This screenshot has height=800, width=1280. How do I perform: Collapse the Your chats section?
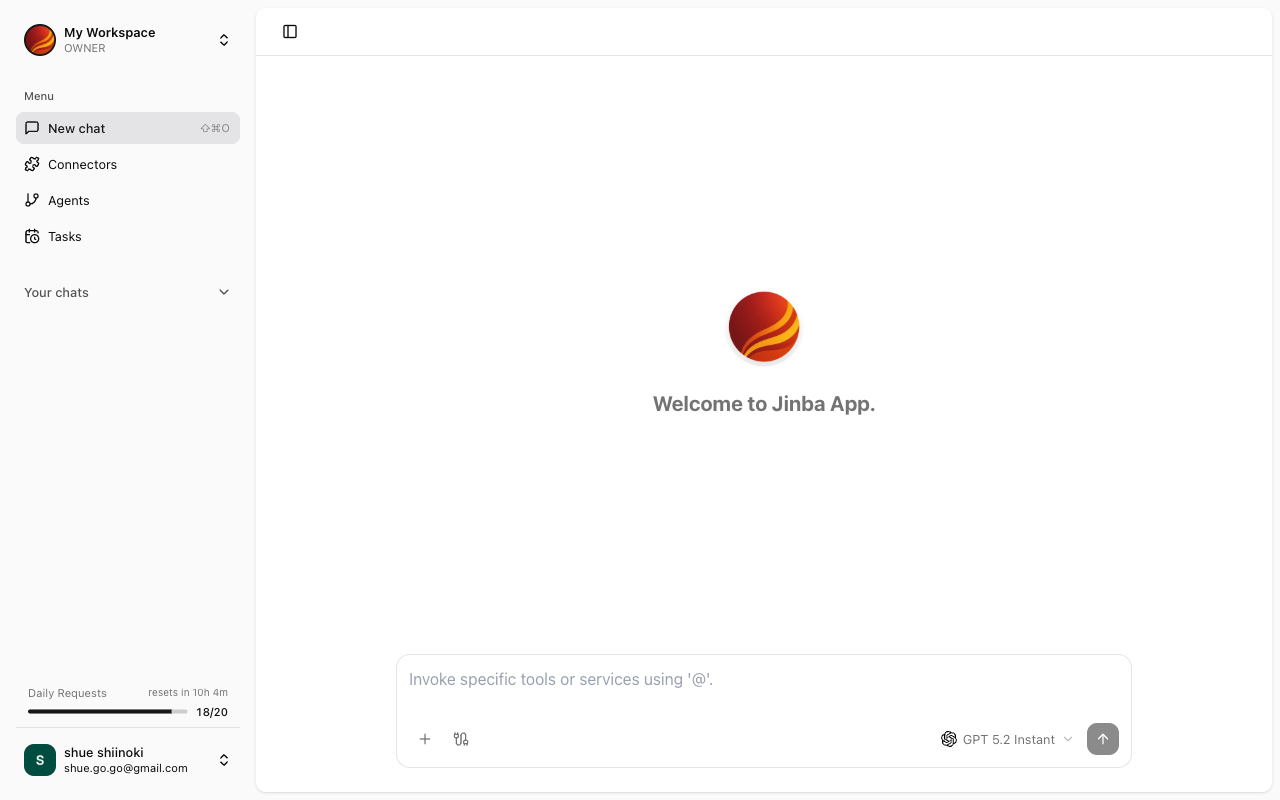(x=224, y=292)
